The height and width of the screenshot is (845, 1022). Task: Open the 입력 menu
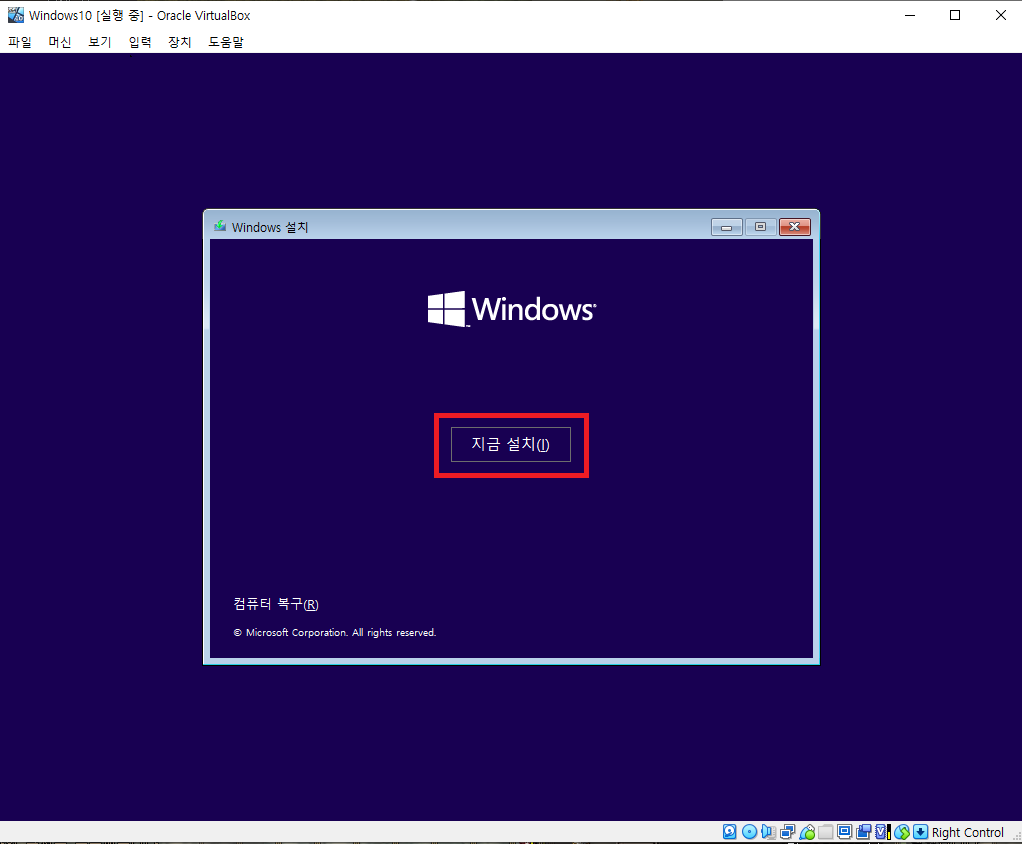[139, 42]
